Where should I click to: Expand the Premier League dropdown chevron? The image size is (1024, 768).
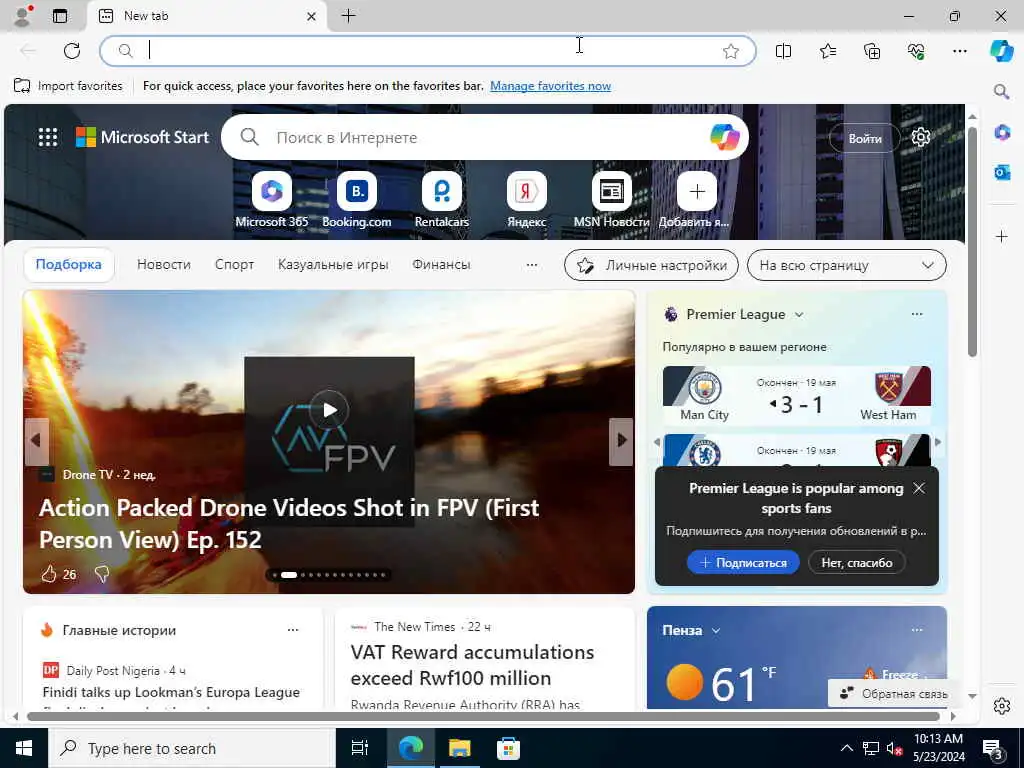[x=799, y=315]
